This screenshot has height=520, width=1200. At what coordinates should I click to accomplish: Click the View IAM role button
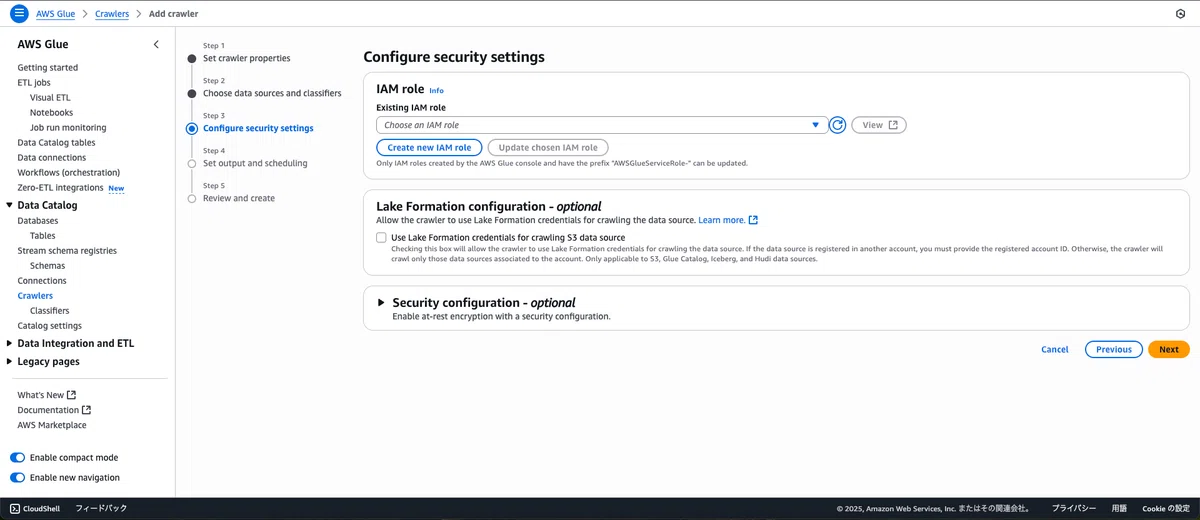[879, 125]
